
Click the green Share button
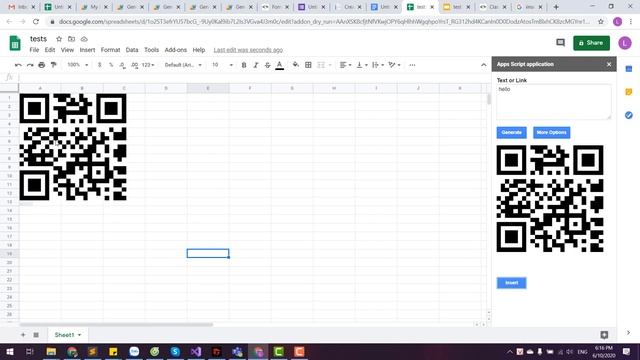pos(591,43)
